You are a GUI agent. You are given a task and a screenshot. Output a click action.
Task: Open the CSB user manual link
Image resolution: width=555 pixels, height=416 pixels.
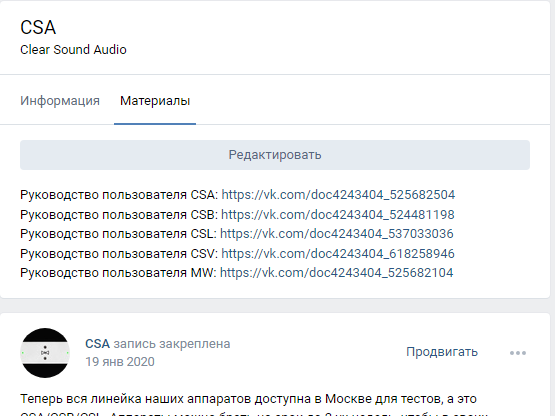click(x=338, y=215)
